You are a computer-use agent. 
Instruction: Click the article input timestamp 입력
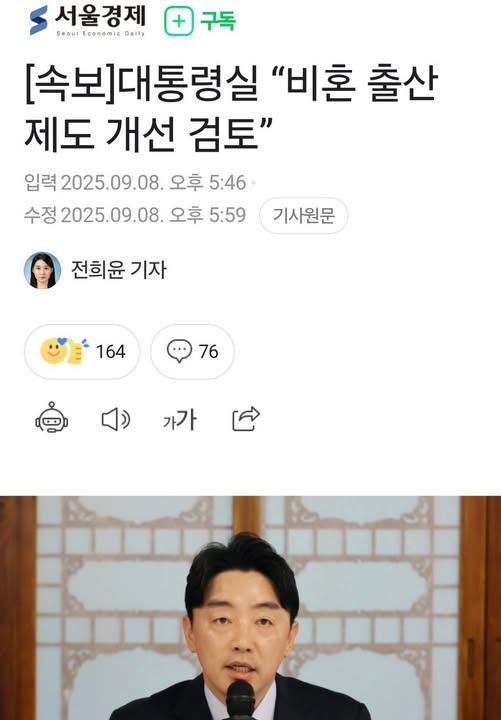(135, 183)
